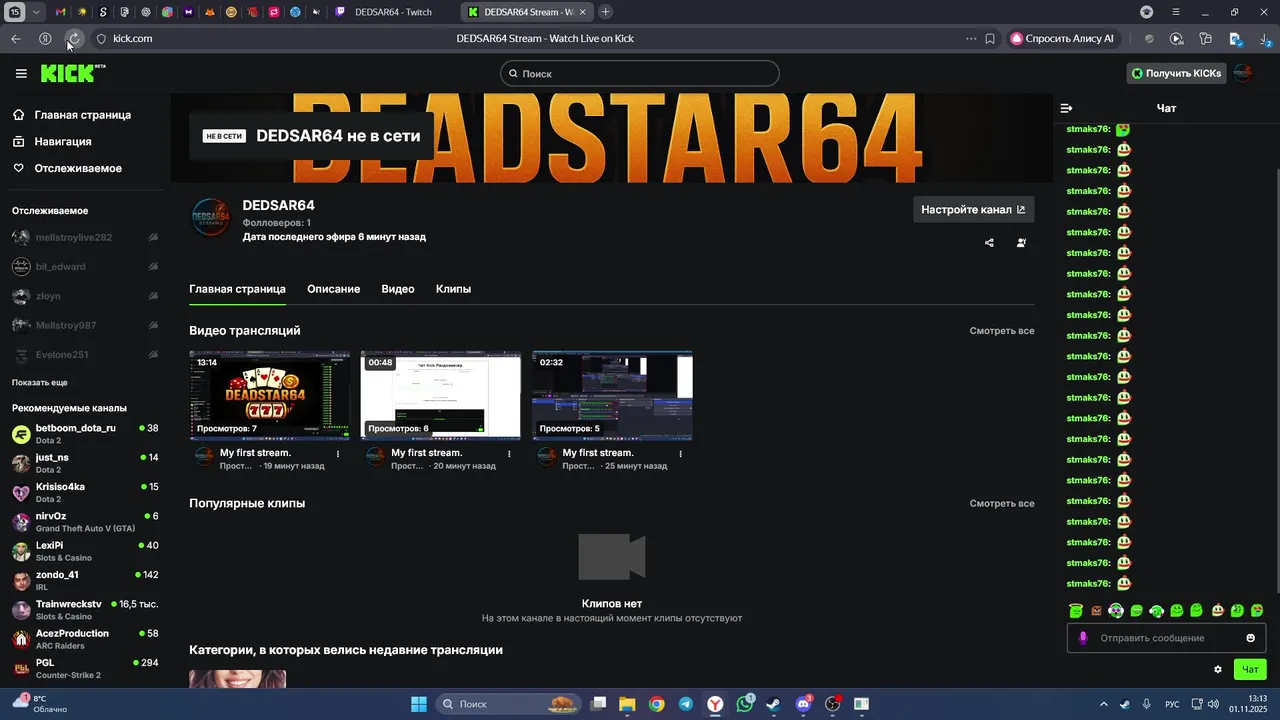This screenshot has width=1280, height=720.
Task: Click the green Чат send button
Action: point(1250,670)
